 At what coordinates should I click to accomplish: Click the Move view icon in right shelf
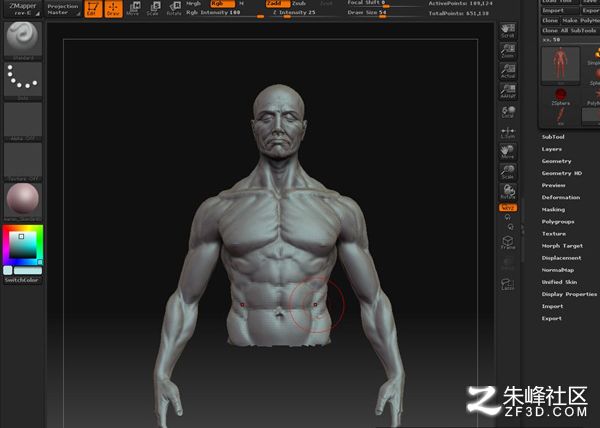point(508,151)
